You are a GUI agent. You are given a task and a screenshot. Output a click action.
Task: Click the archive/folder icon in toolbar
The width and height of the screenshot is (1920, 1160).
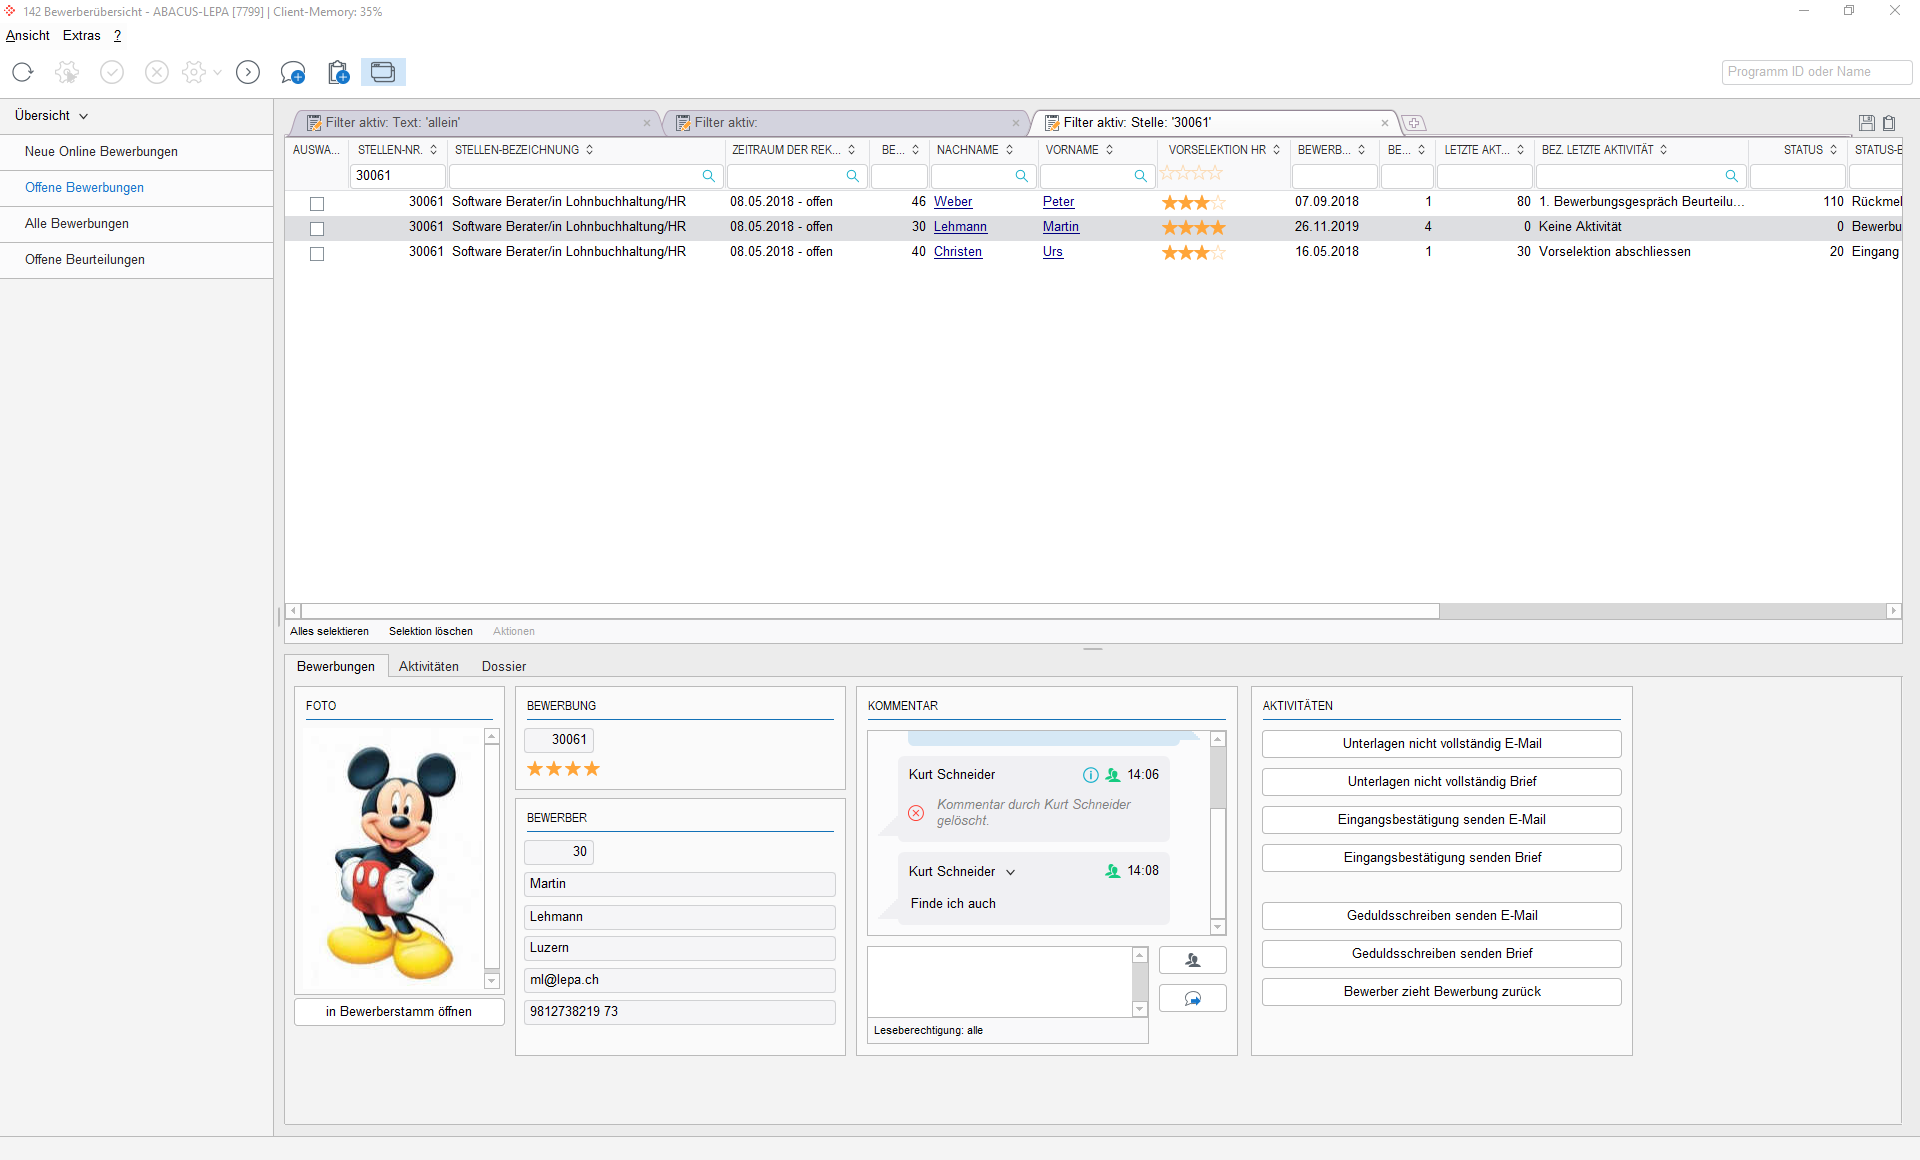pyautogui.click(x=384, y=71)
